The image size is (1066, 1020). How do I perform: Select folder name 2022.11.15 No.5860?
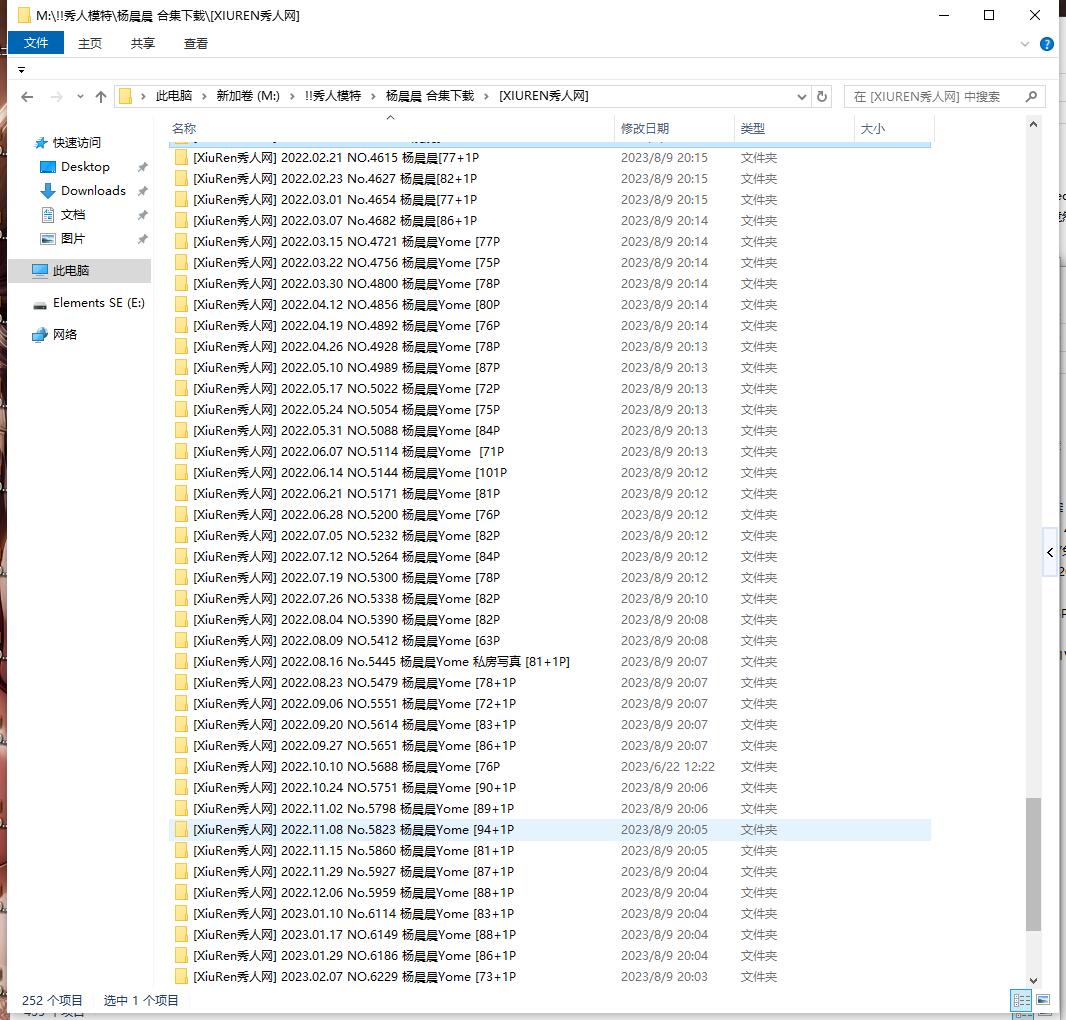point(354,851)
